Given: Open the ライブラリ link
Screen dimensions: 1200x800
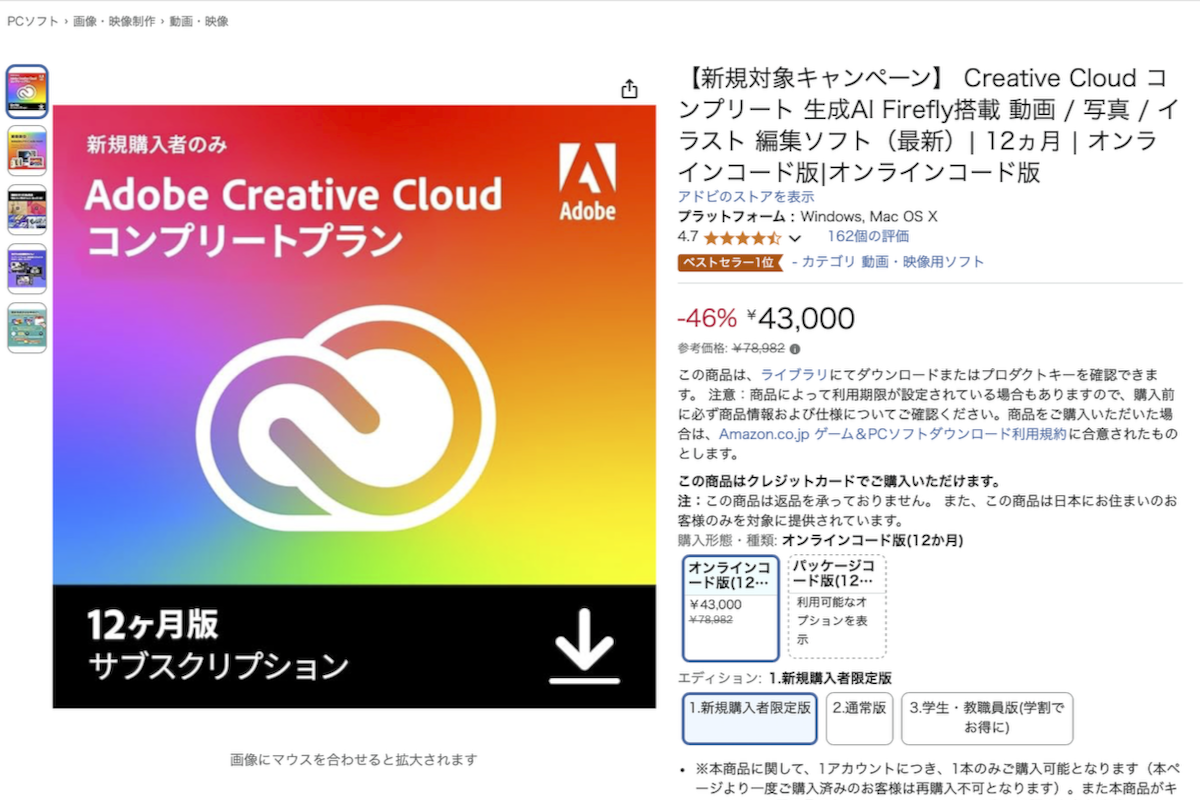Looking at the screenshot, I should (795, 375).
